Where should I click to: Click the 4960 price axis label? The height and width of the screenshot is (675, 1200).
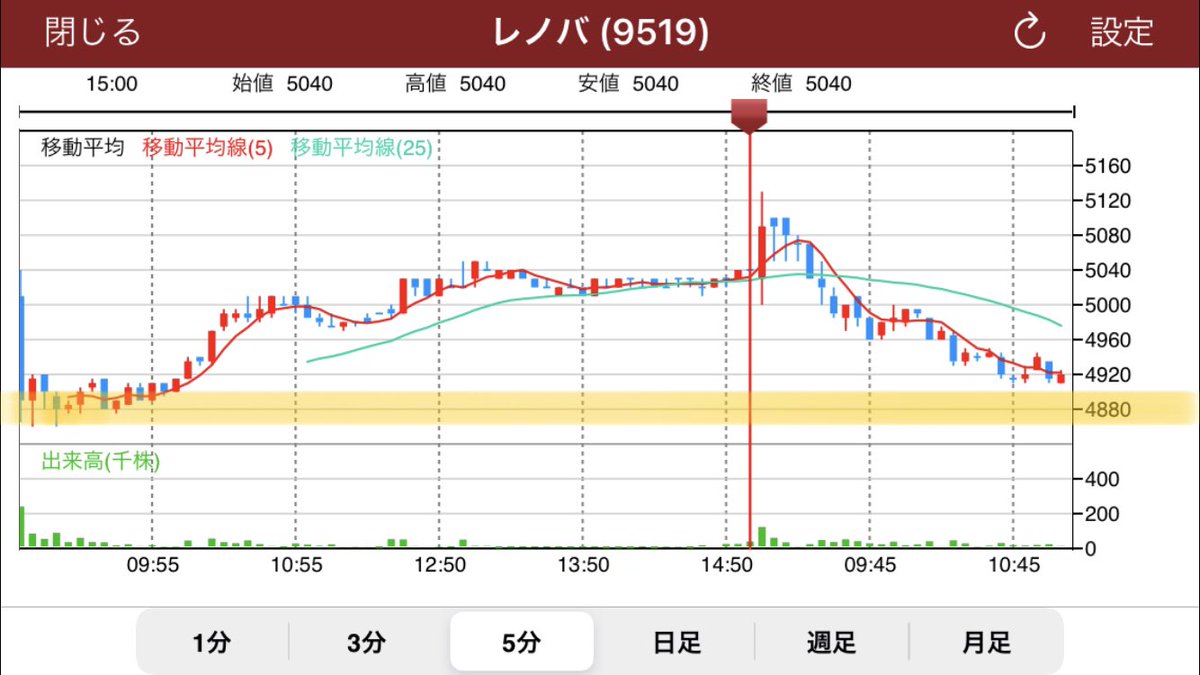click(1107, 340)
